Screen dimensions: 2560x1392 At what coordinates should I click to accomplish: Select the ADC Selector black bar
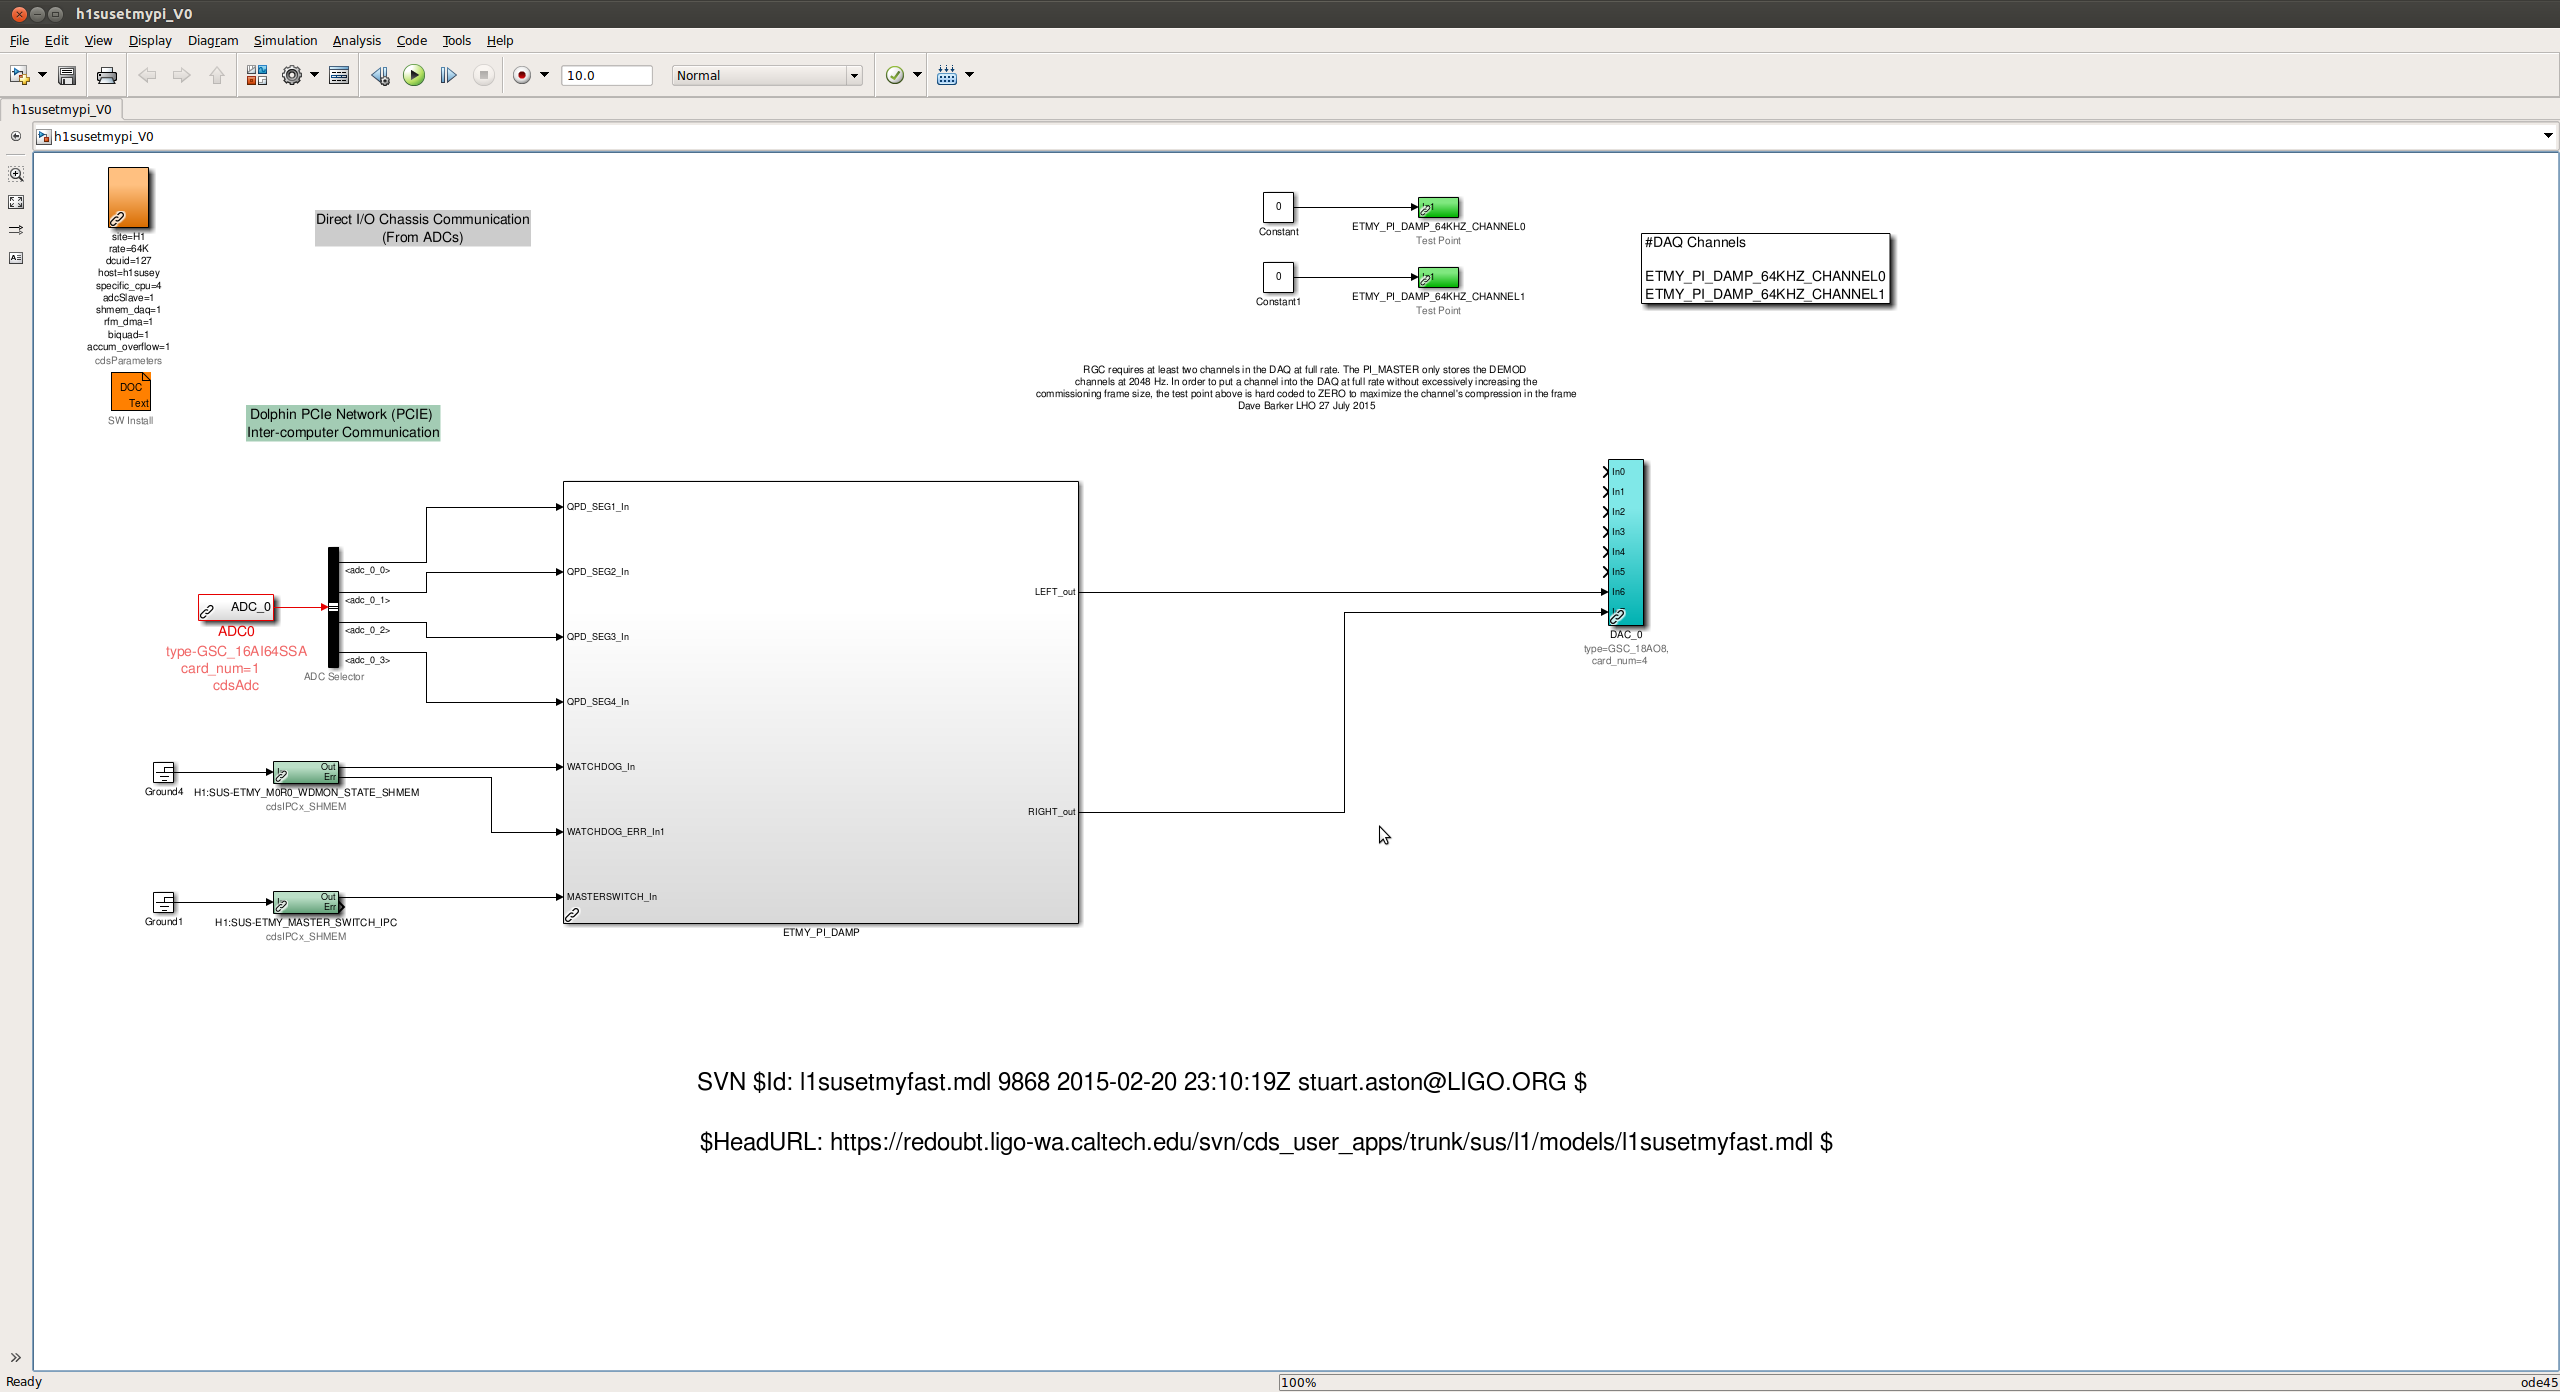[333, 607]
